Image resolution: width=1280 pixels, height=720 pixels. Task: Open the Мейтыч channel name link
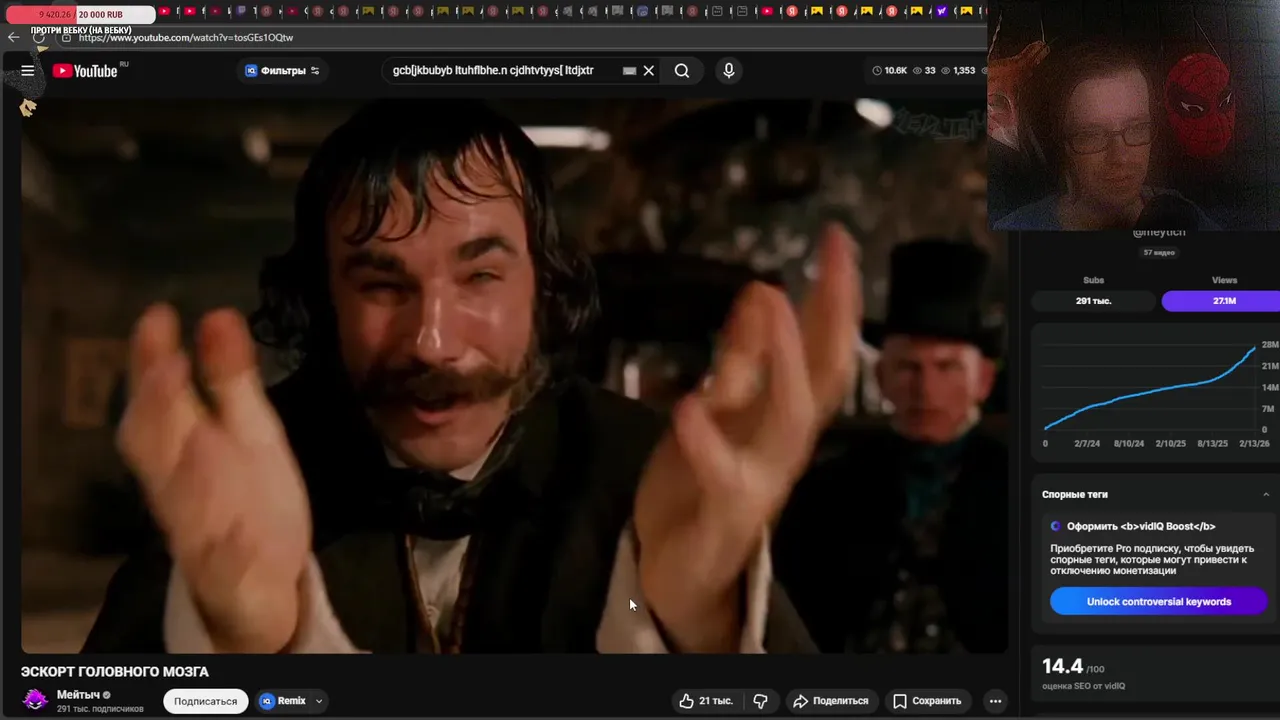click(78, 694)
